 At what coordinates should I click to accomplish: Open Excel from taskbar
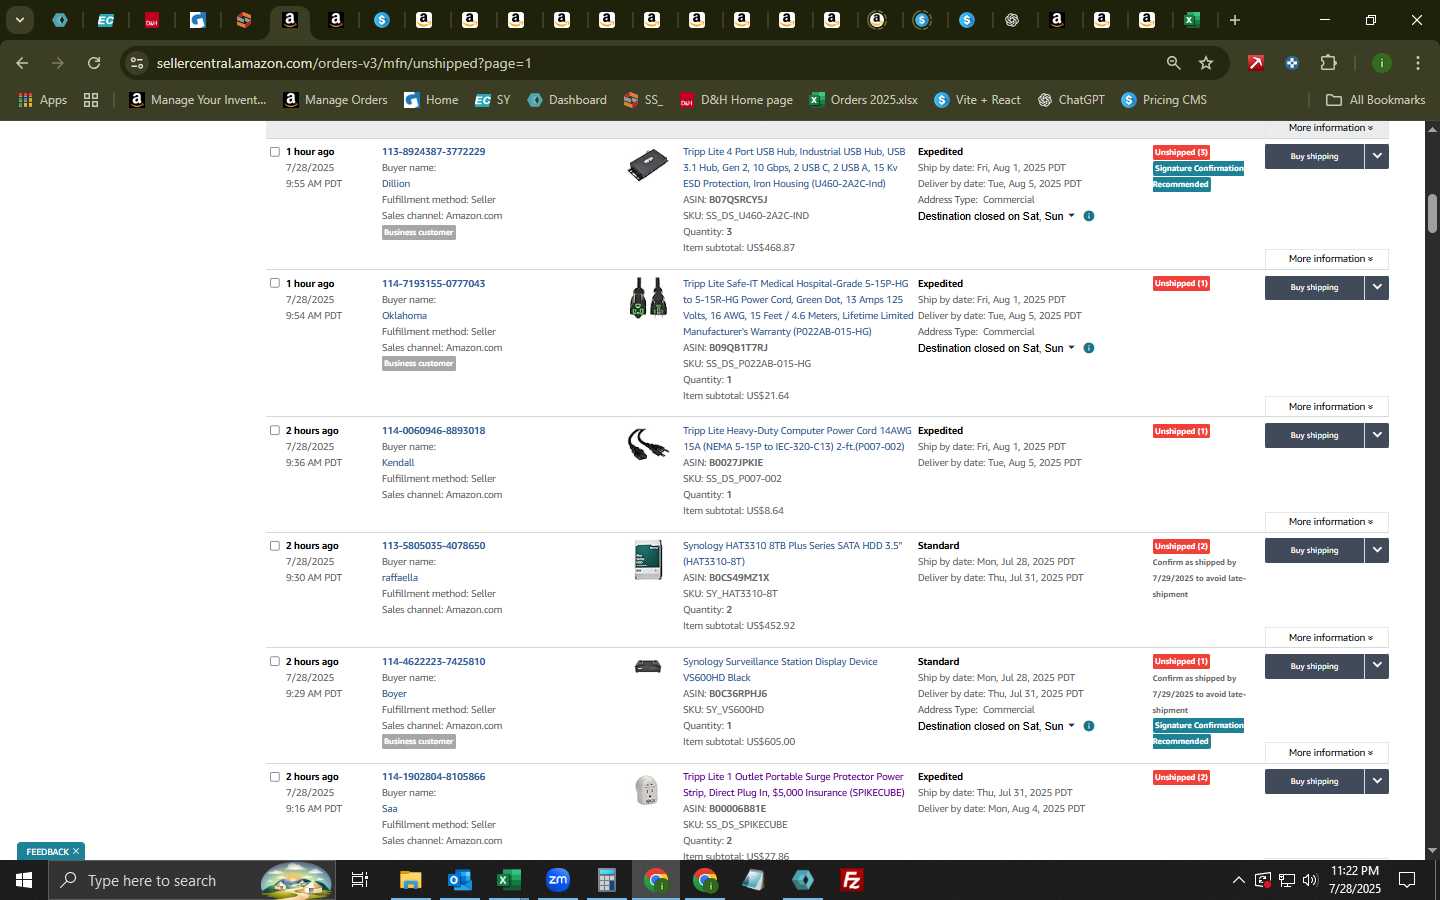[508, 880]
